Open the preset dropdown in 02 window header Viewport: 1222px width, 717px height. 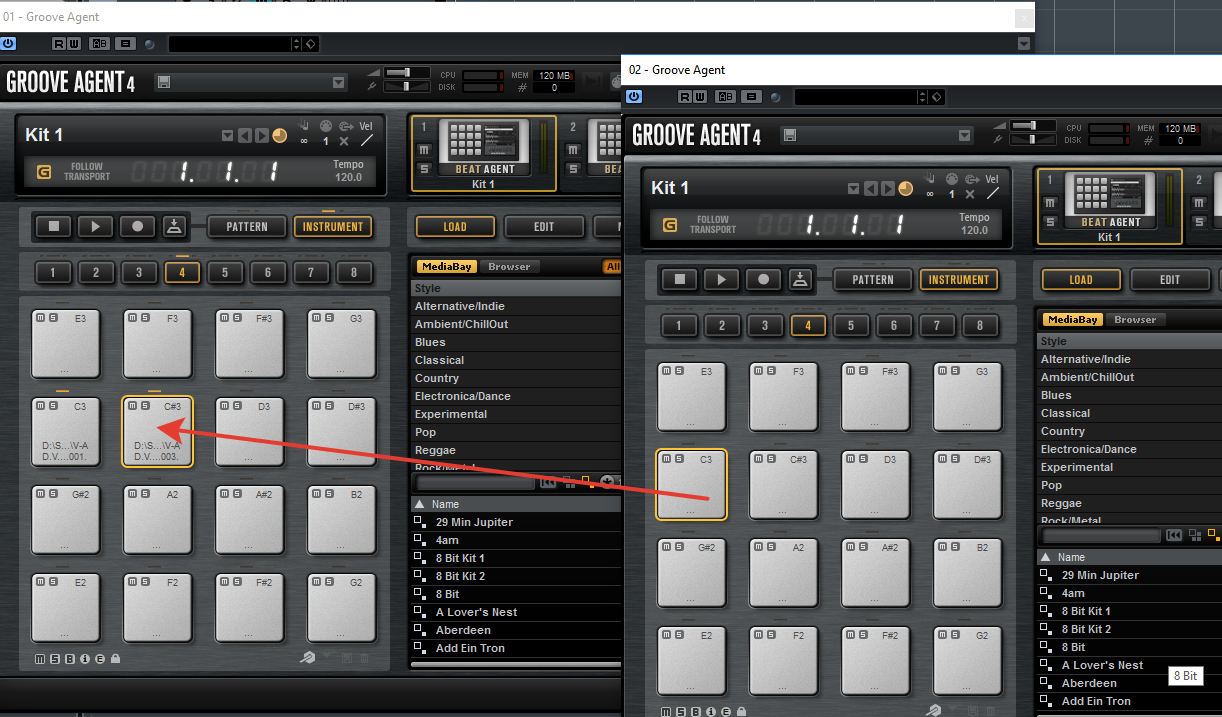[964, 136]
